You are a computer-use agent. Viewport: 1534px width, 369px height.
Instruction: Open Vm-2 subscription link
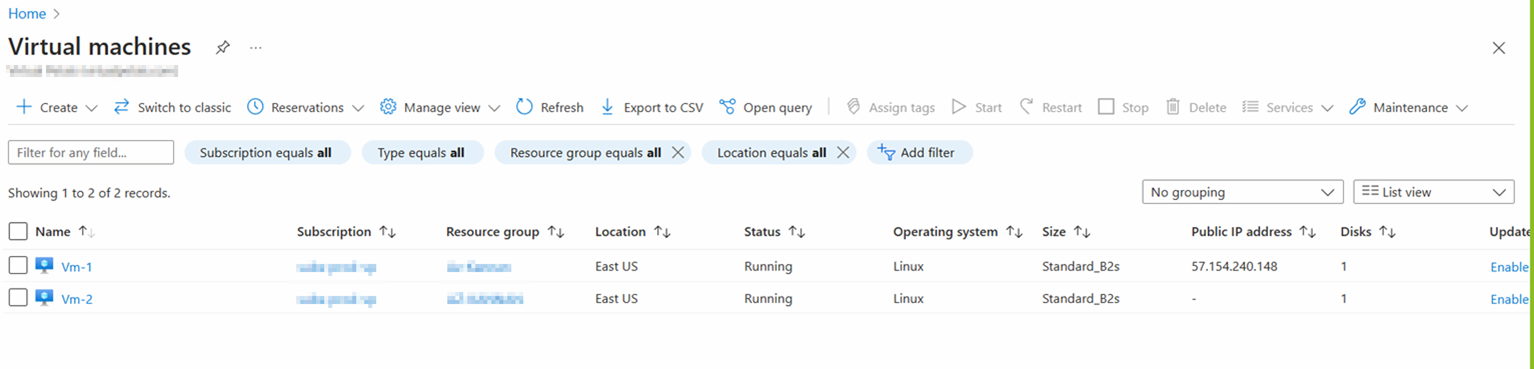336,299
